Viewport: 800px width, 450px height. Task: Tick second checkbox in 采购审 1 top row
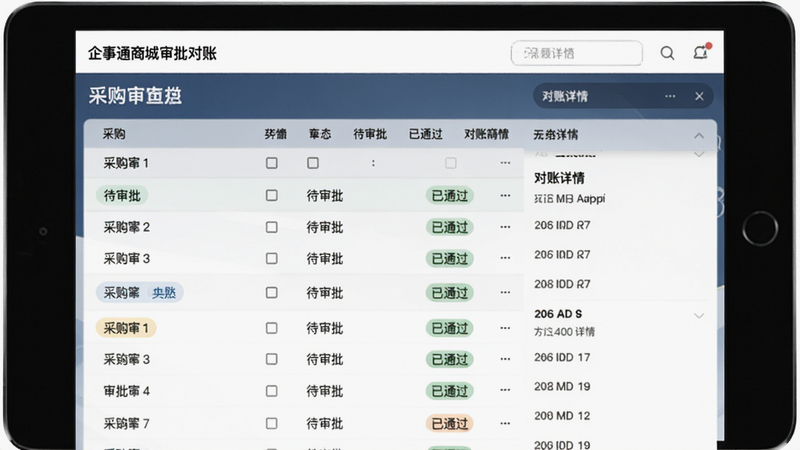[x=313, y=163]
